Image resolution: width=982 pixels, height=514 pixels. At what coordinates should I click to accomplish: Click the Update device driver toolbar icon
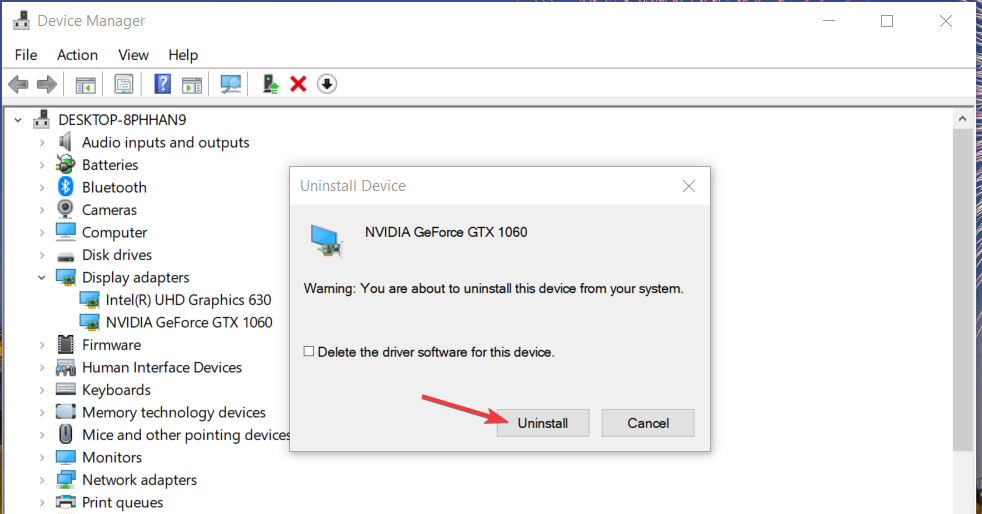tap(270, 84)
